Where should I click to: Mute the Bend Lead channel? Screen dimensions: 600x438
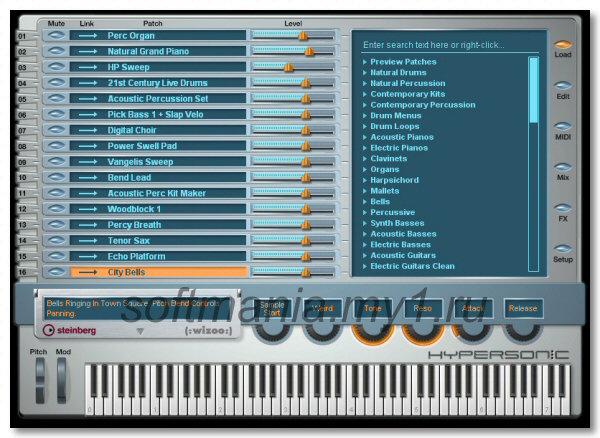pyautogui.click(x=57, y=177)
